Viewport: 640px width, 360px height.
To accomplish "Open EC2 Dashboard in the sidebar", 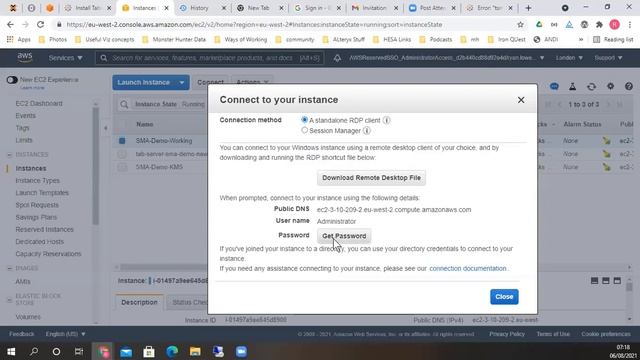I will pos(39,103).
